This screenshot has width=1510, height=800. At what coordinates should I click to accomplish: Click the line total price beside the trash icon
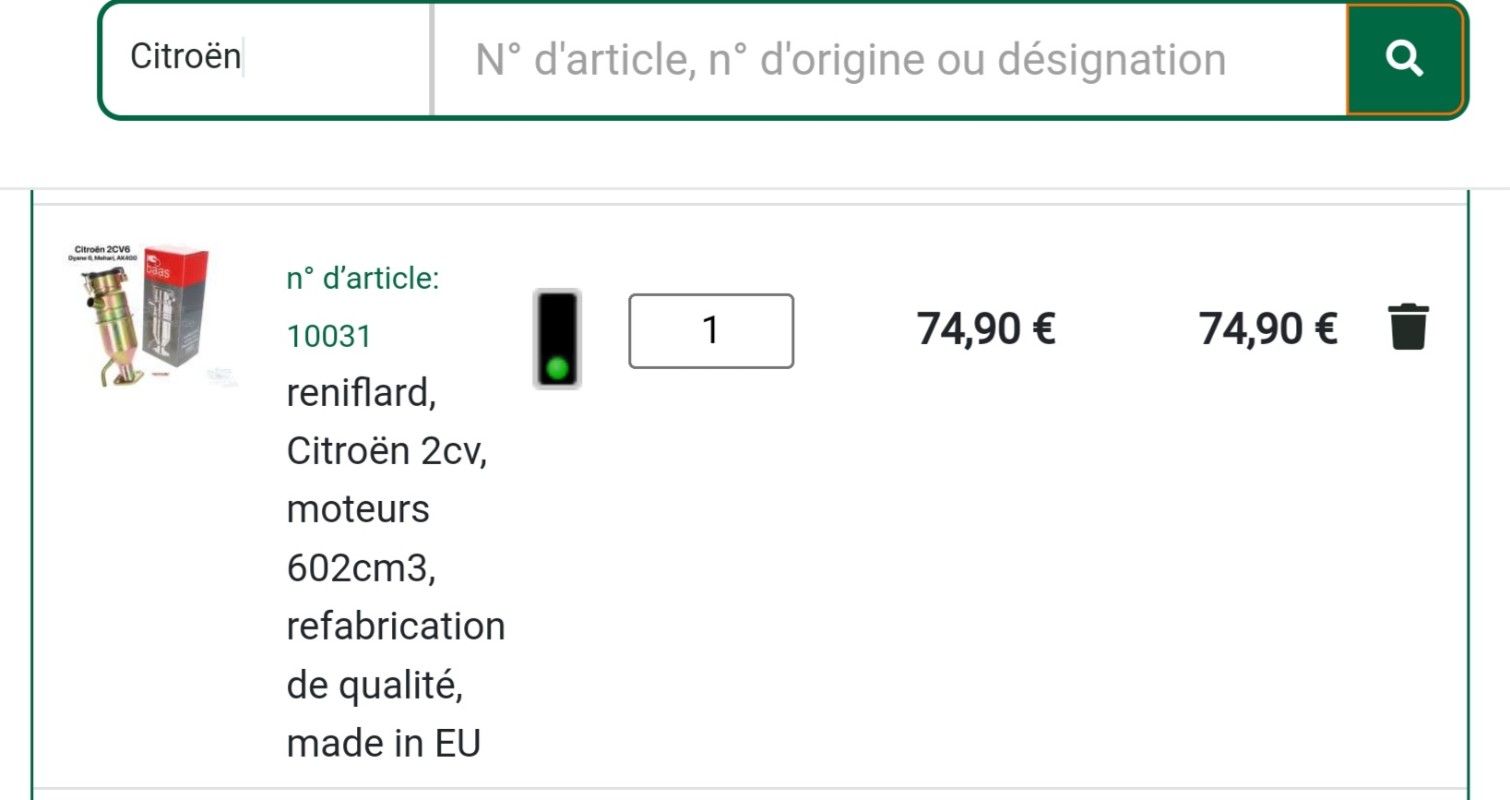point(1268,328)
